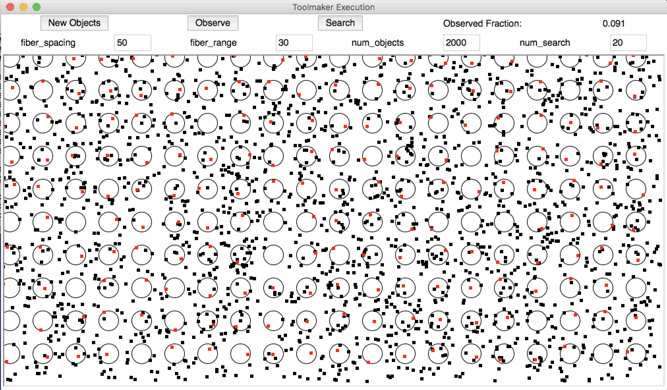Focus the fiber_spacing input field
Image resolution: width=667 pixels, height=390 pixels.
[x=133, y=43]
